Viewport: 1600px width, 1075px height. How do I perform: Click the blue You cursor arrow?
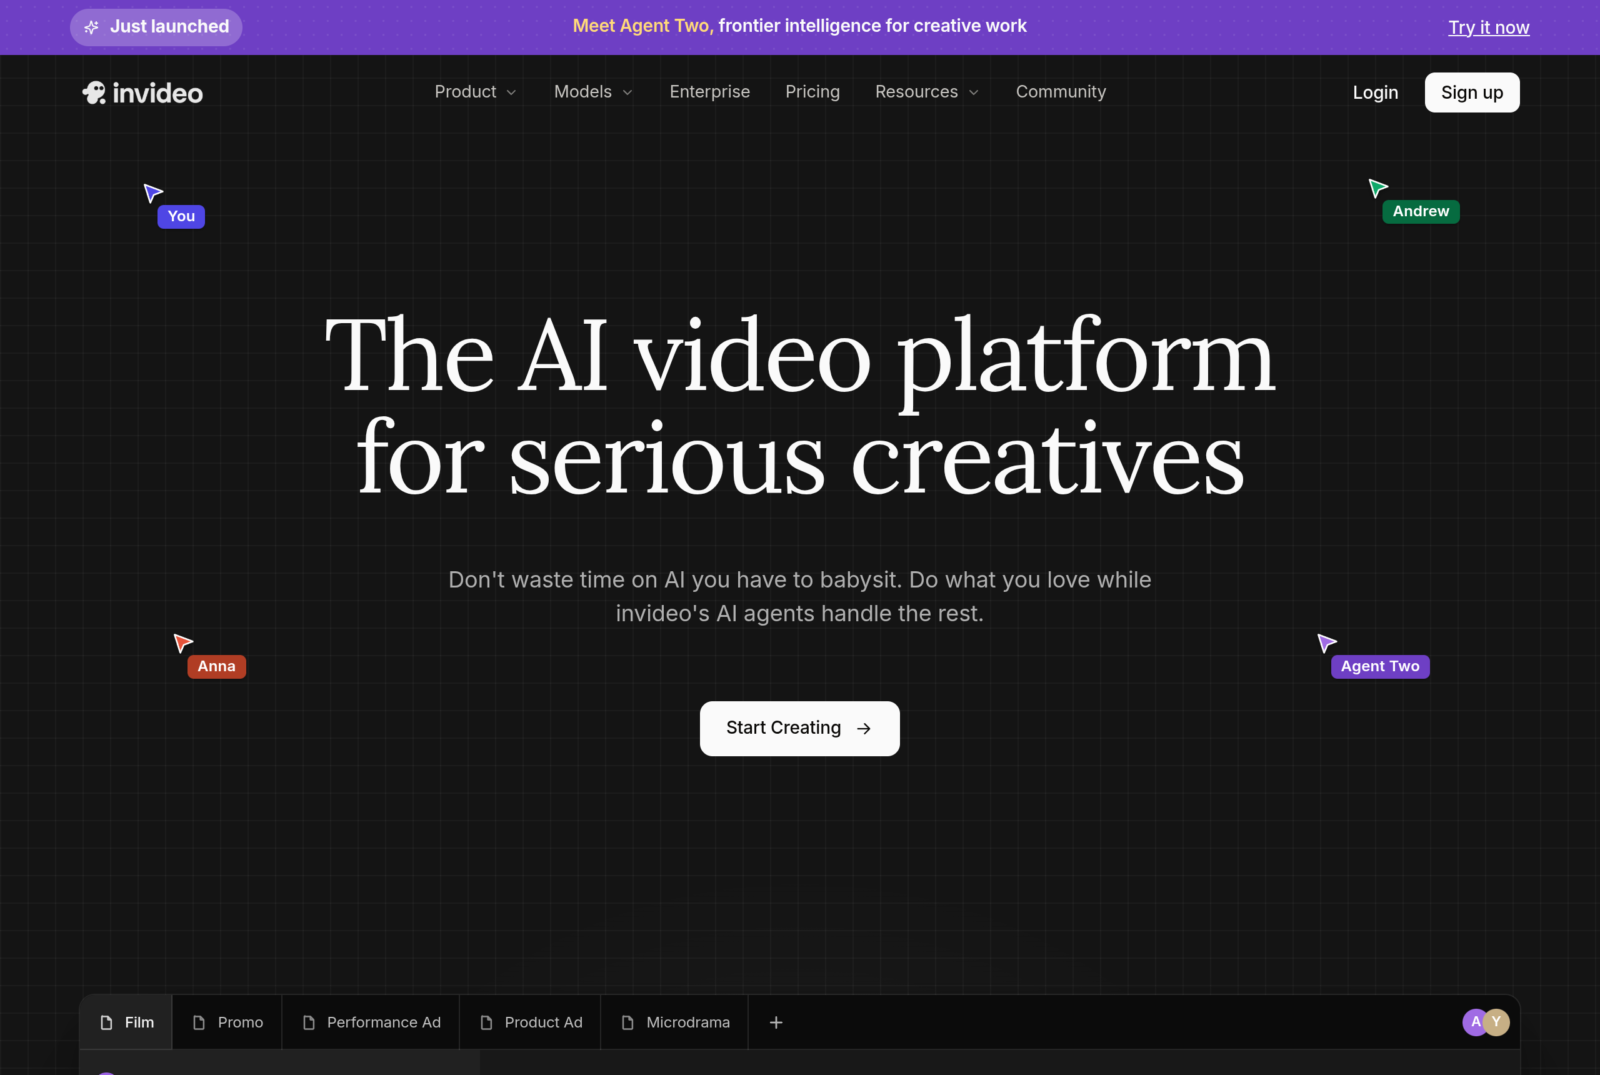153,192
